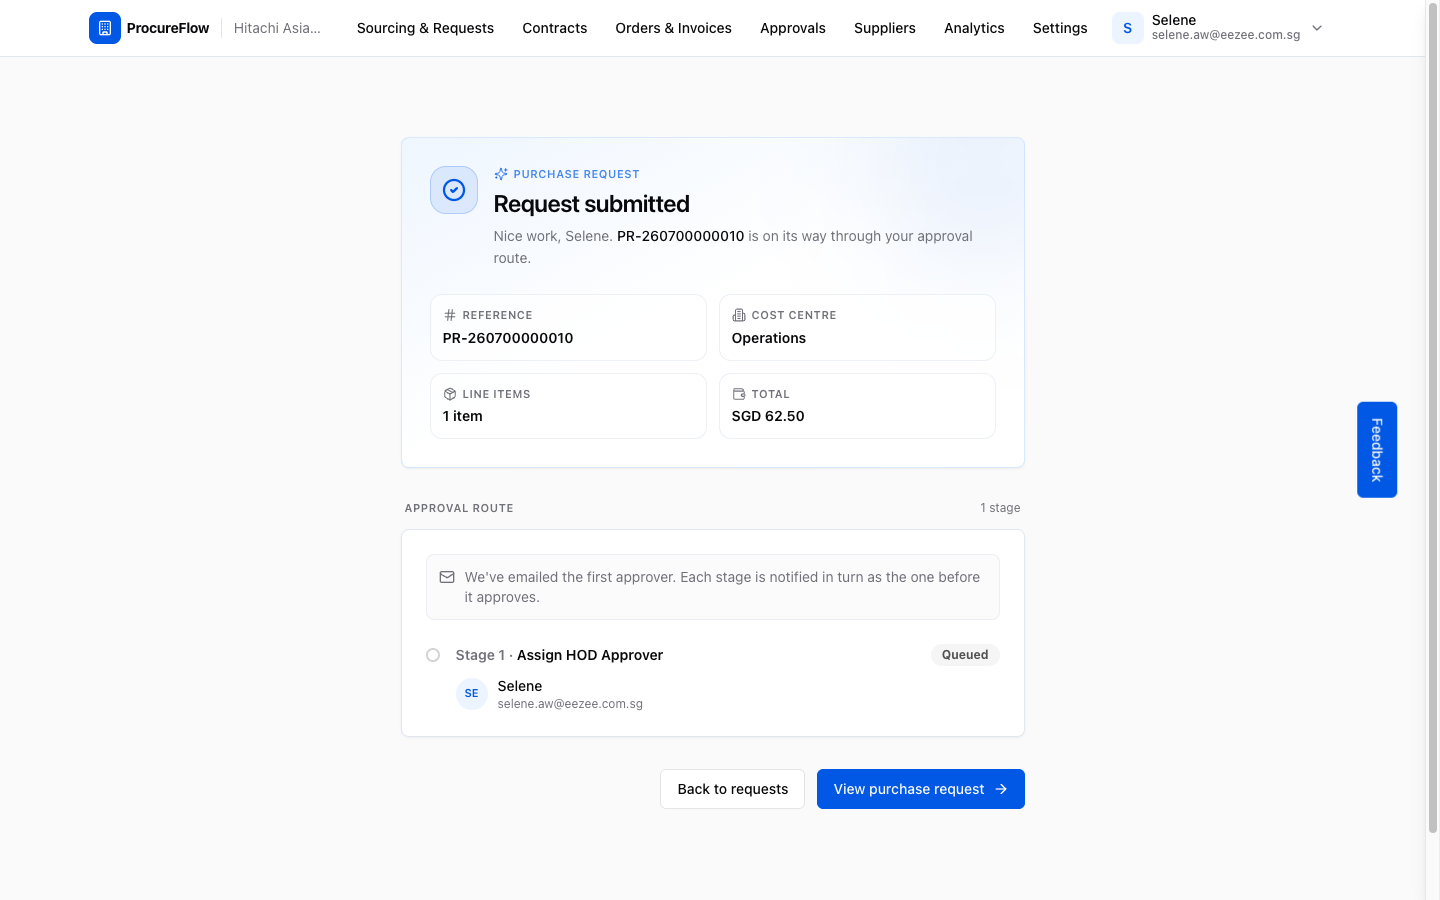Click the sparkle icon beside Purchase Request
The height and width of the screenshot is (900, 1440).
click(501, 174)
